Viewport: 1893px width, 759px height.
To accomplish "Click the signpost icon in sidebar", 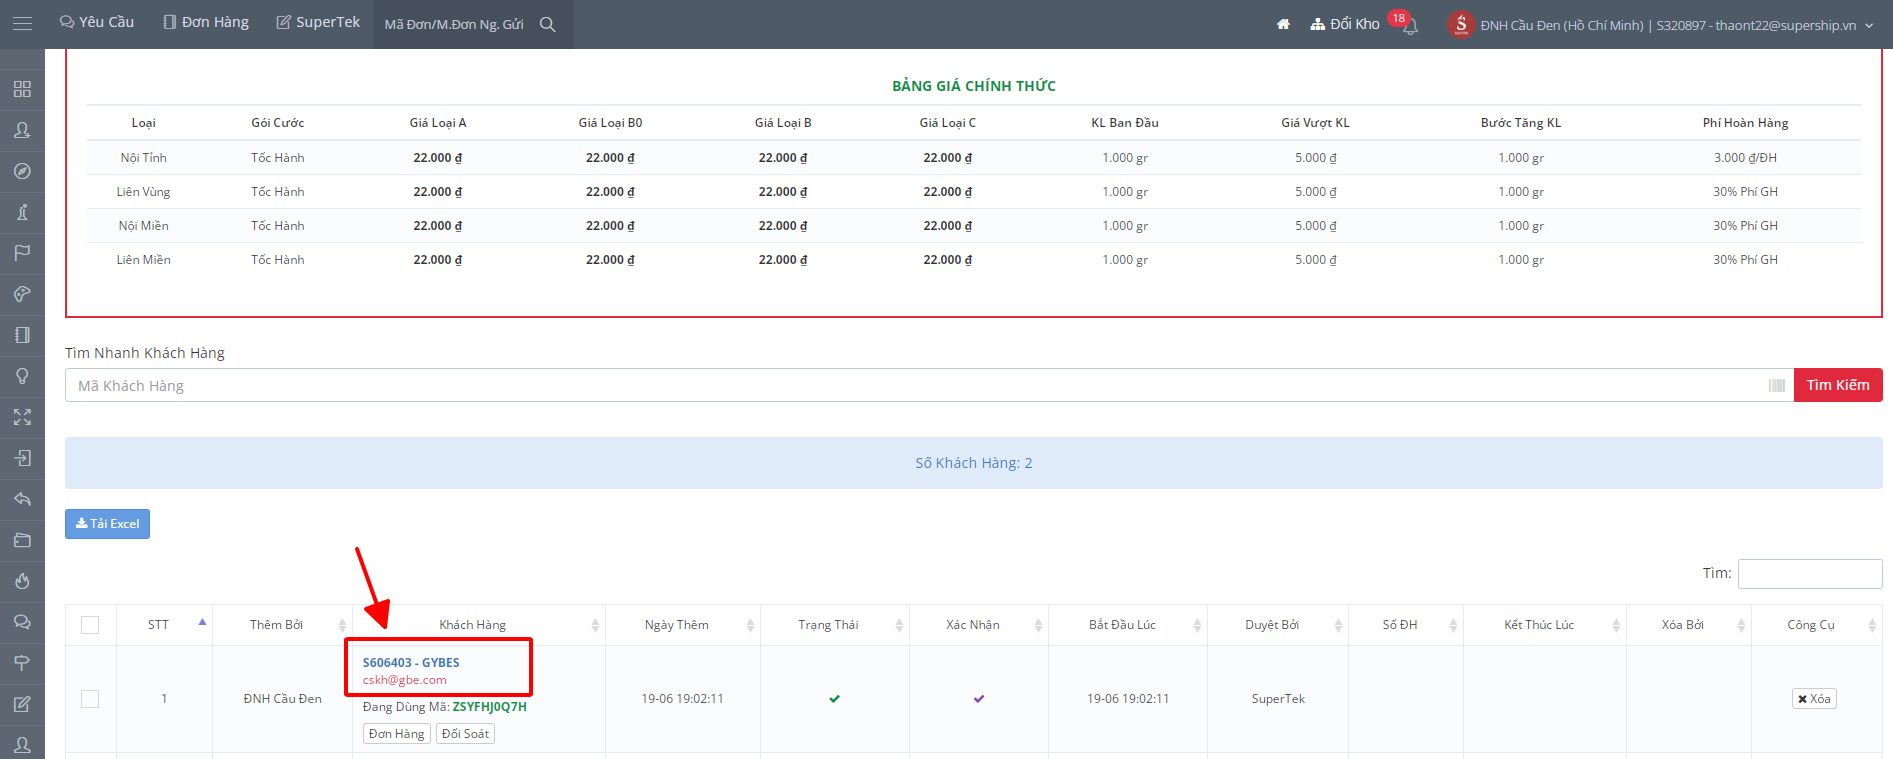I will point(22,663).
